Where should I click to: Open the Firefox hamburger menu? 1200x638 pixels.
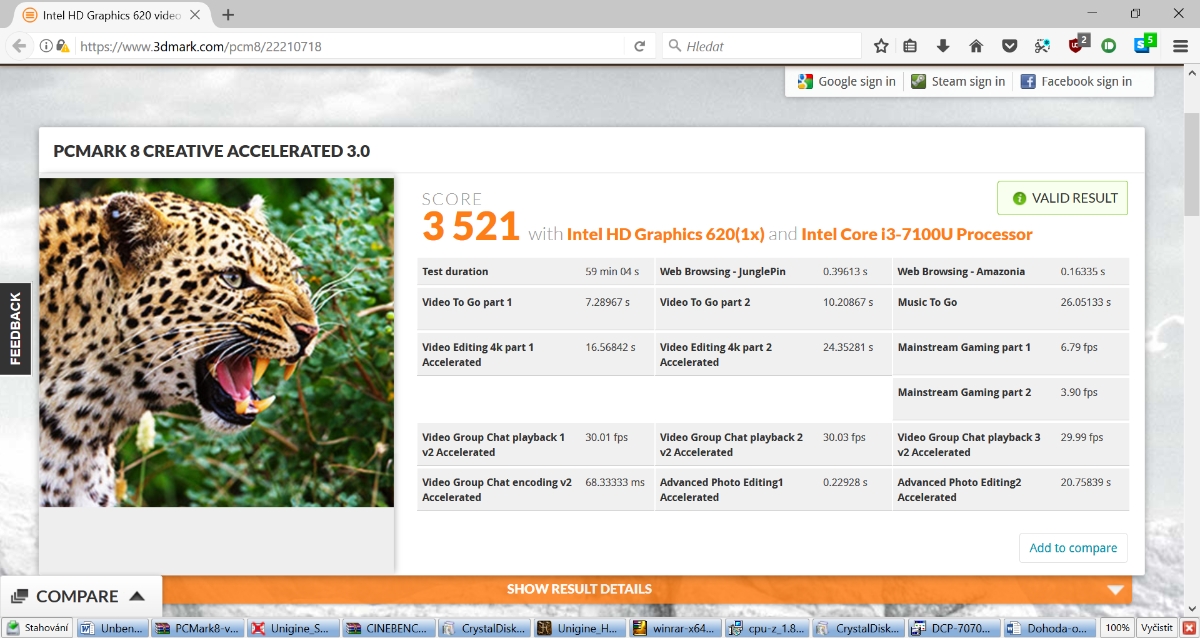pyautogui.click(x=1180, y=46)
